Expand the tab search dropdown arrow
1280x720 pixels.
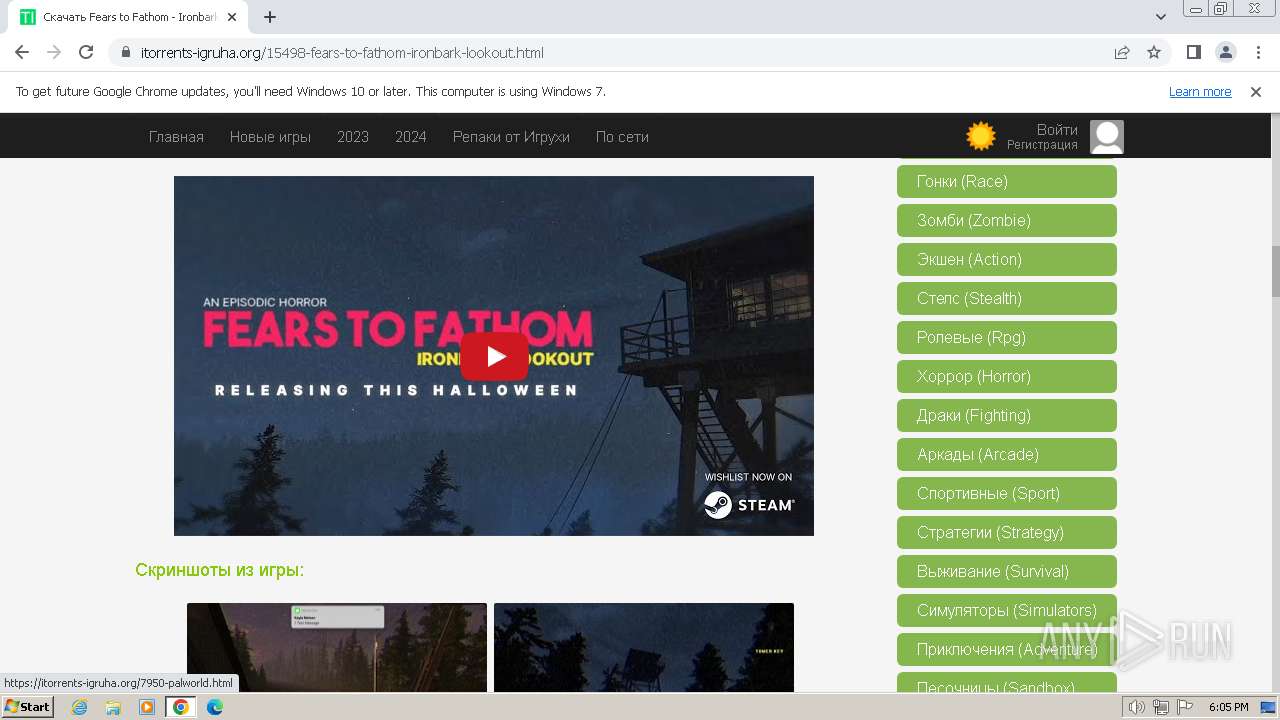1161,17
